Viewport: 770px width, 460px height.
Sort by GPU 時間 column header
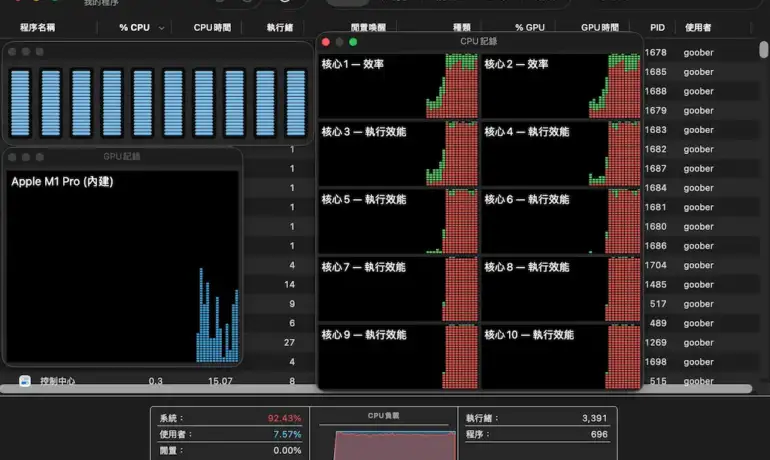600,27
